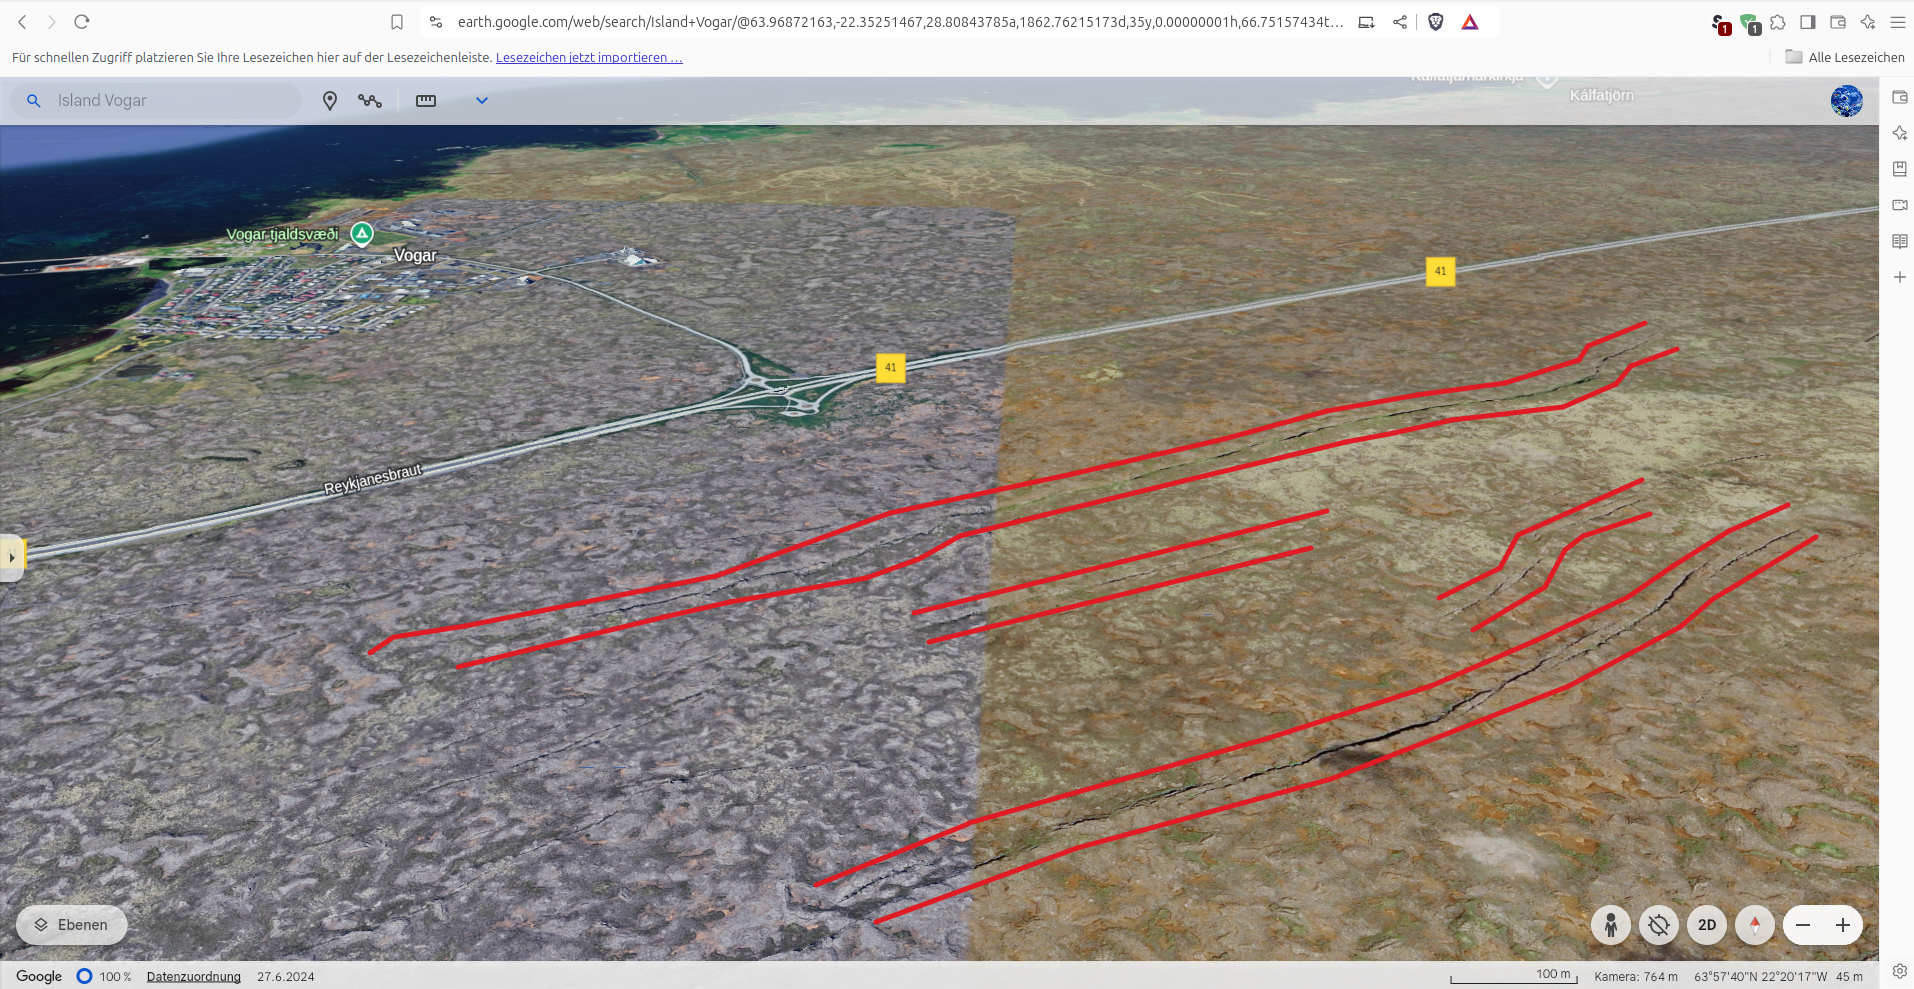Bookmark this page with the bookmark icon

[397, 22]
